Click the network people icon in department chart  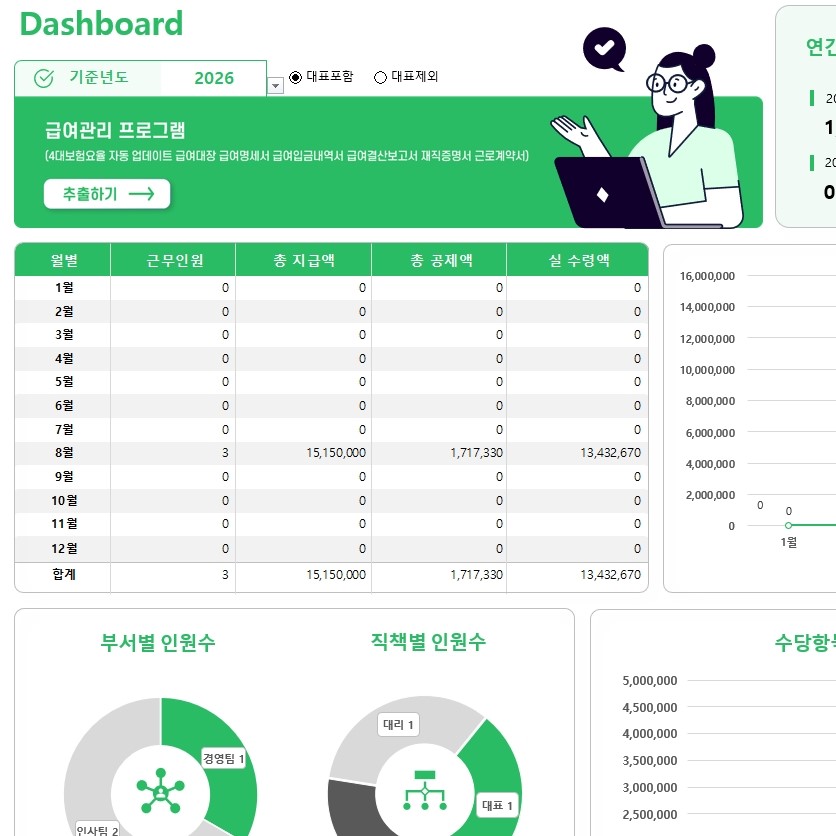160,791
